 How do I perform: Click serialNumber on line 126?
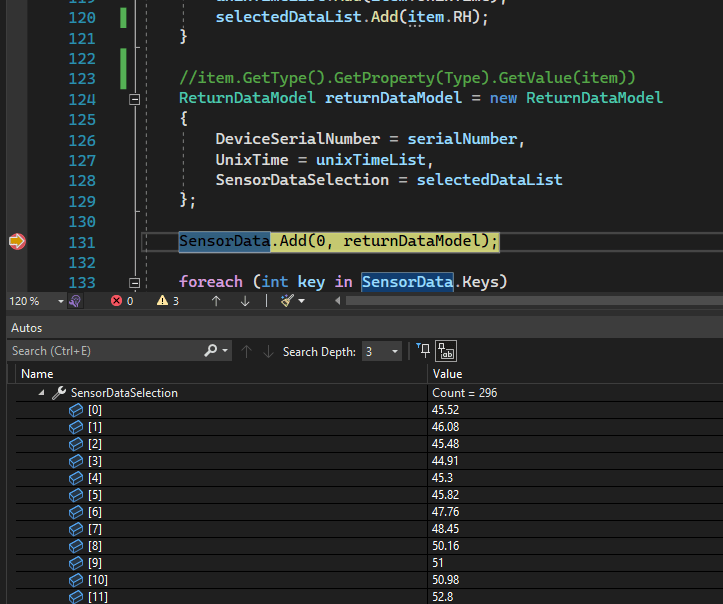click(462, 139)
